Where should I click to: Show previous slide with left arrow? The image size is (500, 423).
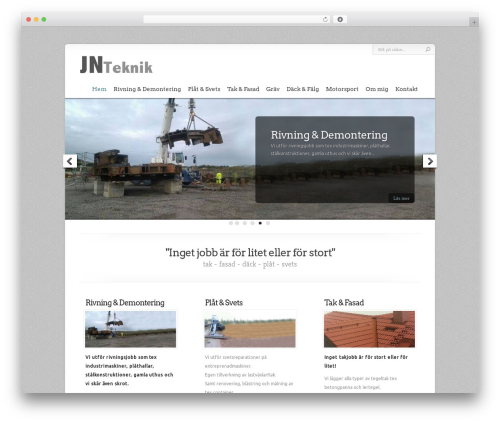point(70,161)
